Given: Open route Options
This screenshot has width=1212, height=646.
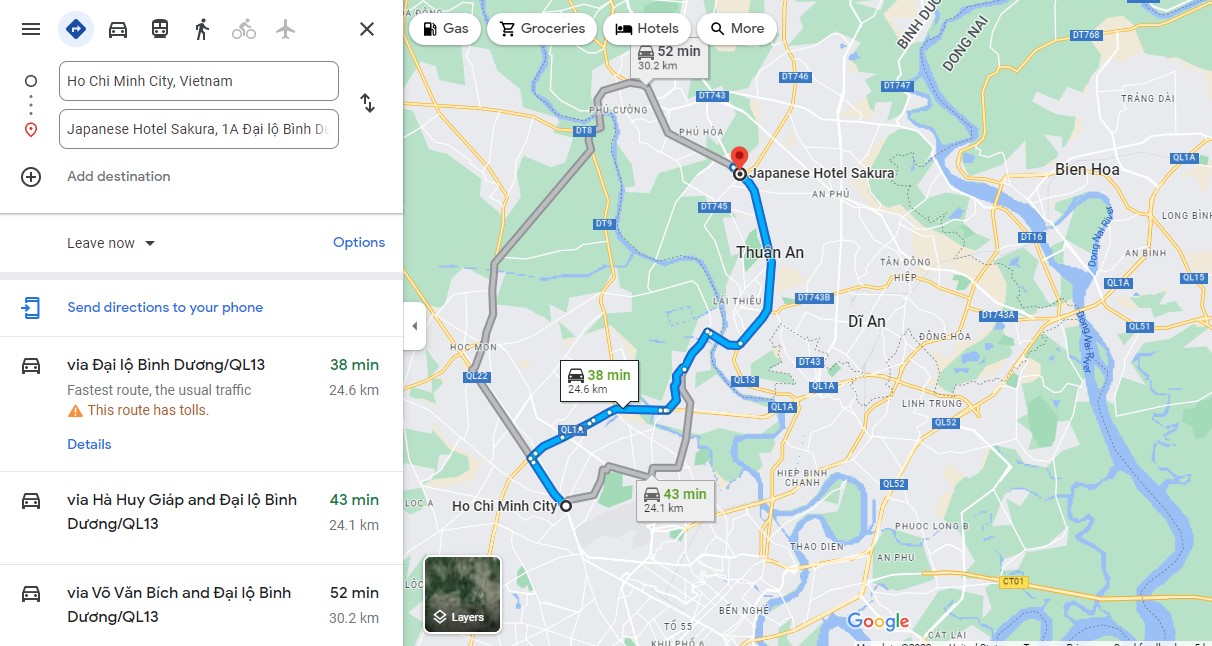Looking at the screenshot, I should point(359,242).
